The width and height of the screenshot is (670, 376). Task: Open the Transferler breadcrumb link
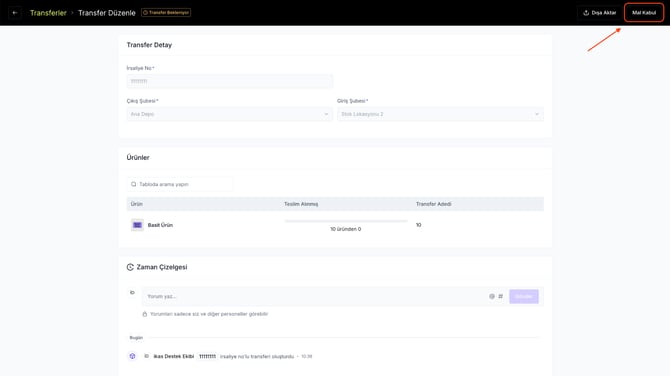point(48,13)
